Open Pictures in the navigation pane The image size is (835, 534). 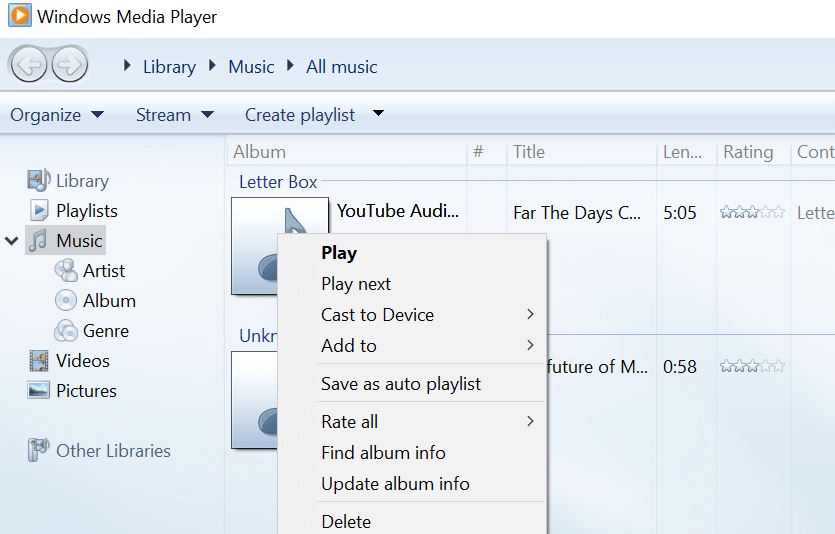point(86,391)
